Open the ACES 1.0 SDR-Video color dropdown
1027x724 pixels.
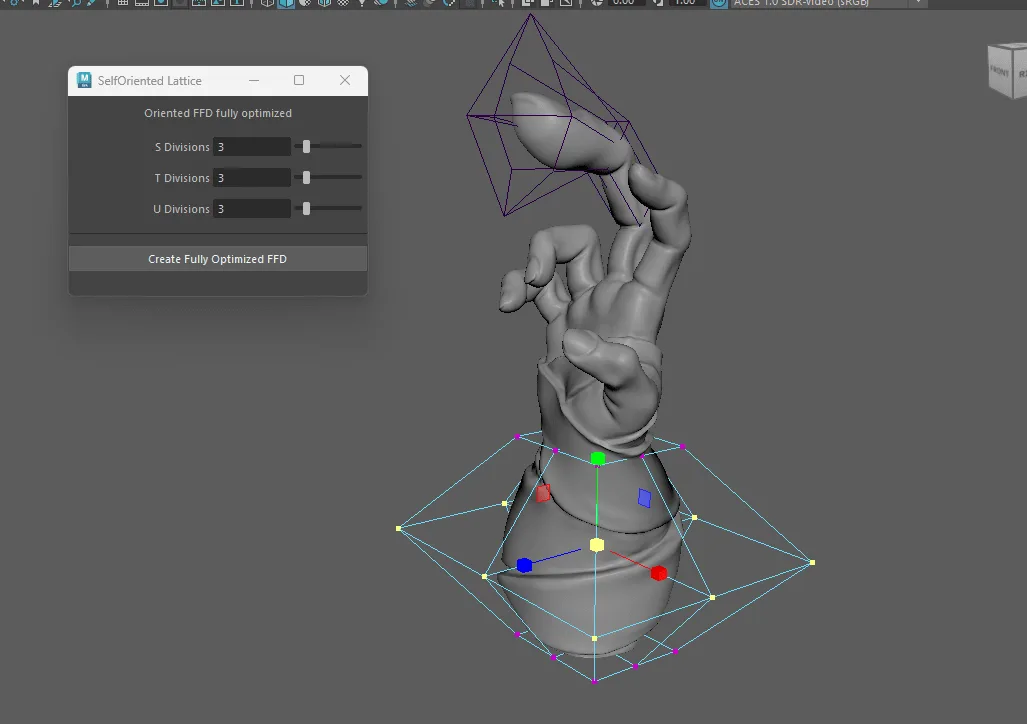click(x=917, y=4)
